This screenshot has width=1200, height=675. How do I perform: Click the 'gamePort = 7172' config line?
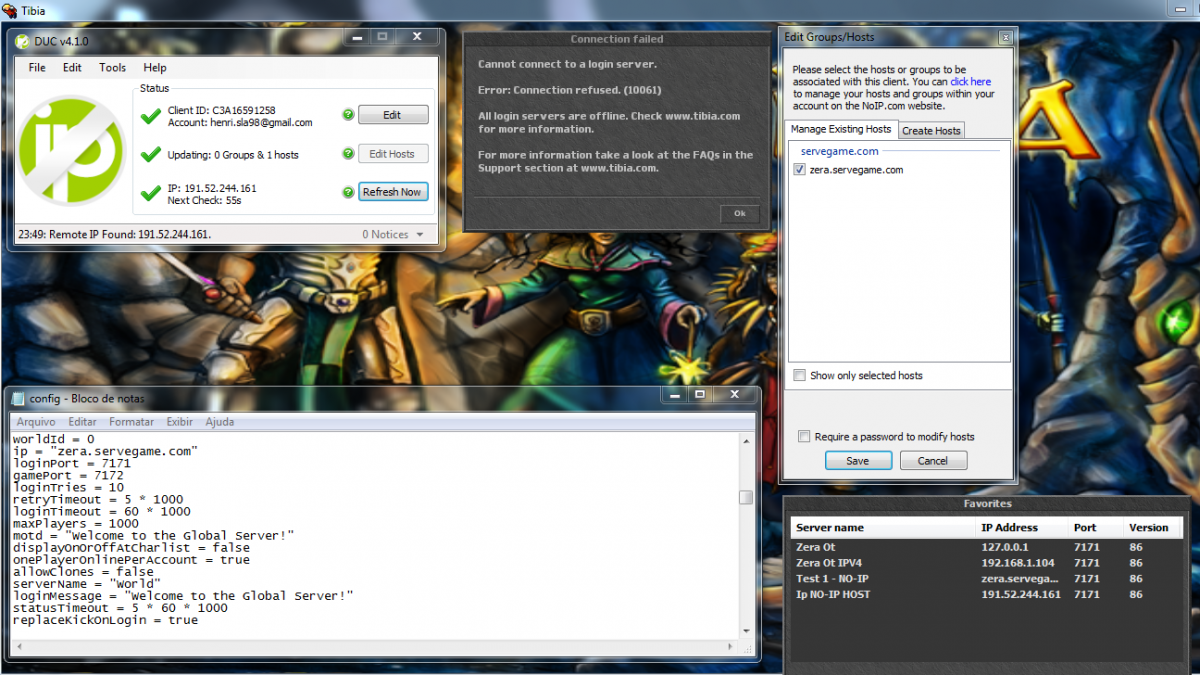pyautogui.click(x=68, y=475)
